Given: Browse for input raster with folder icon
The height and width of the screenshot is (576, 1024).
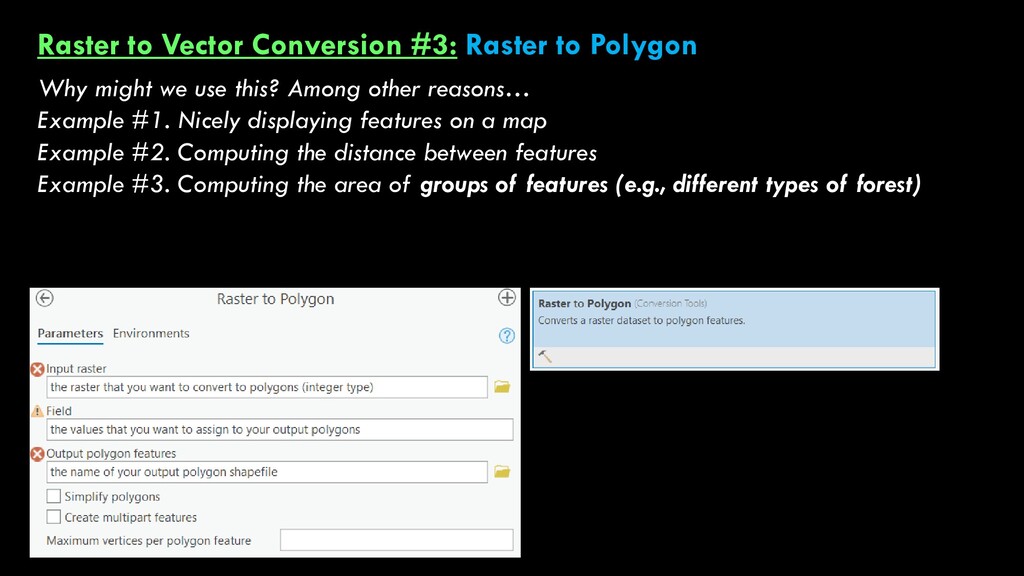Looking at the screenshot, I should point(502,387).
